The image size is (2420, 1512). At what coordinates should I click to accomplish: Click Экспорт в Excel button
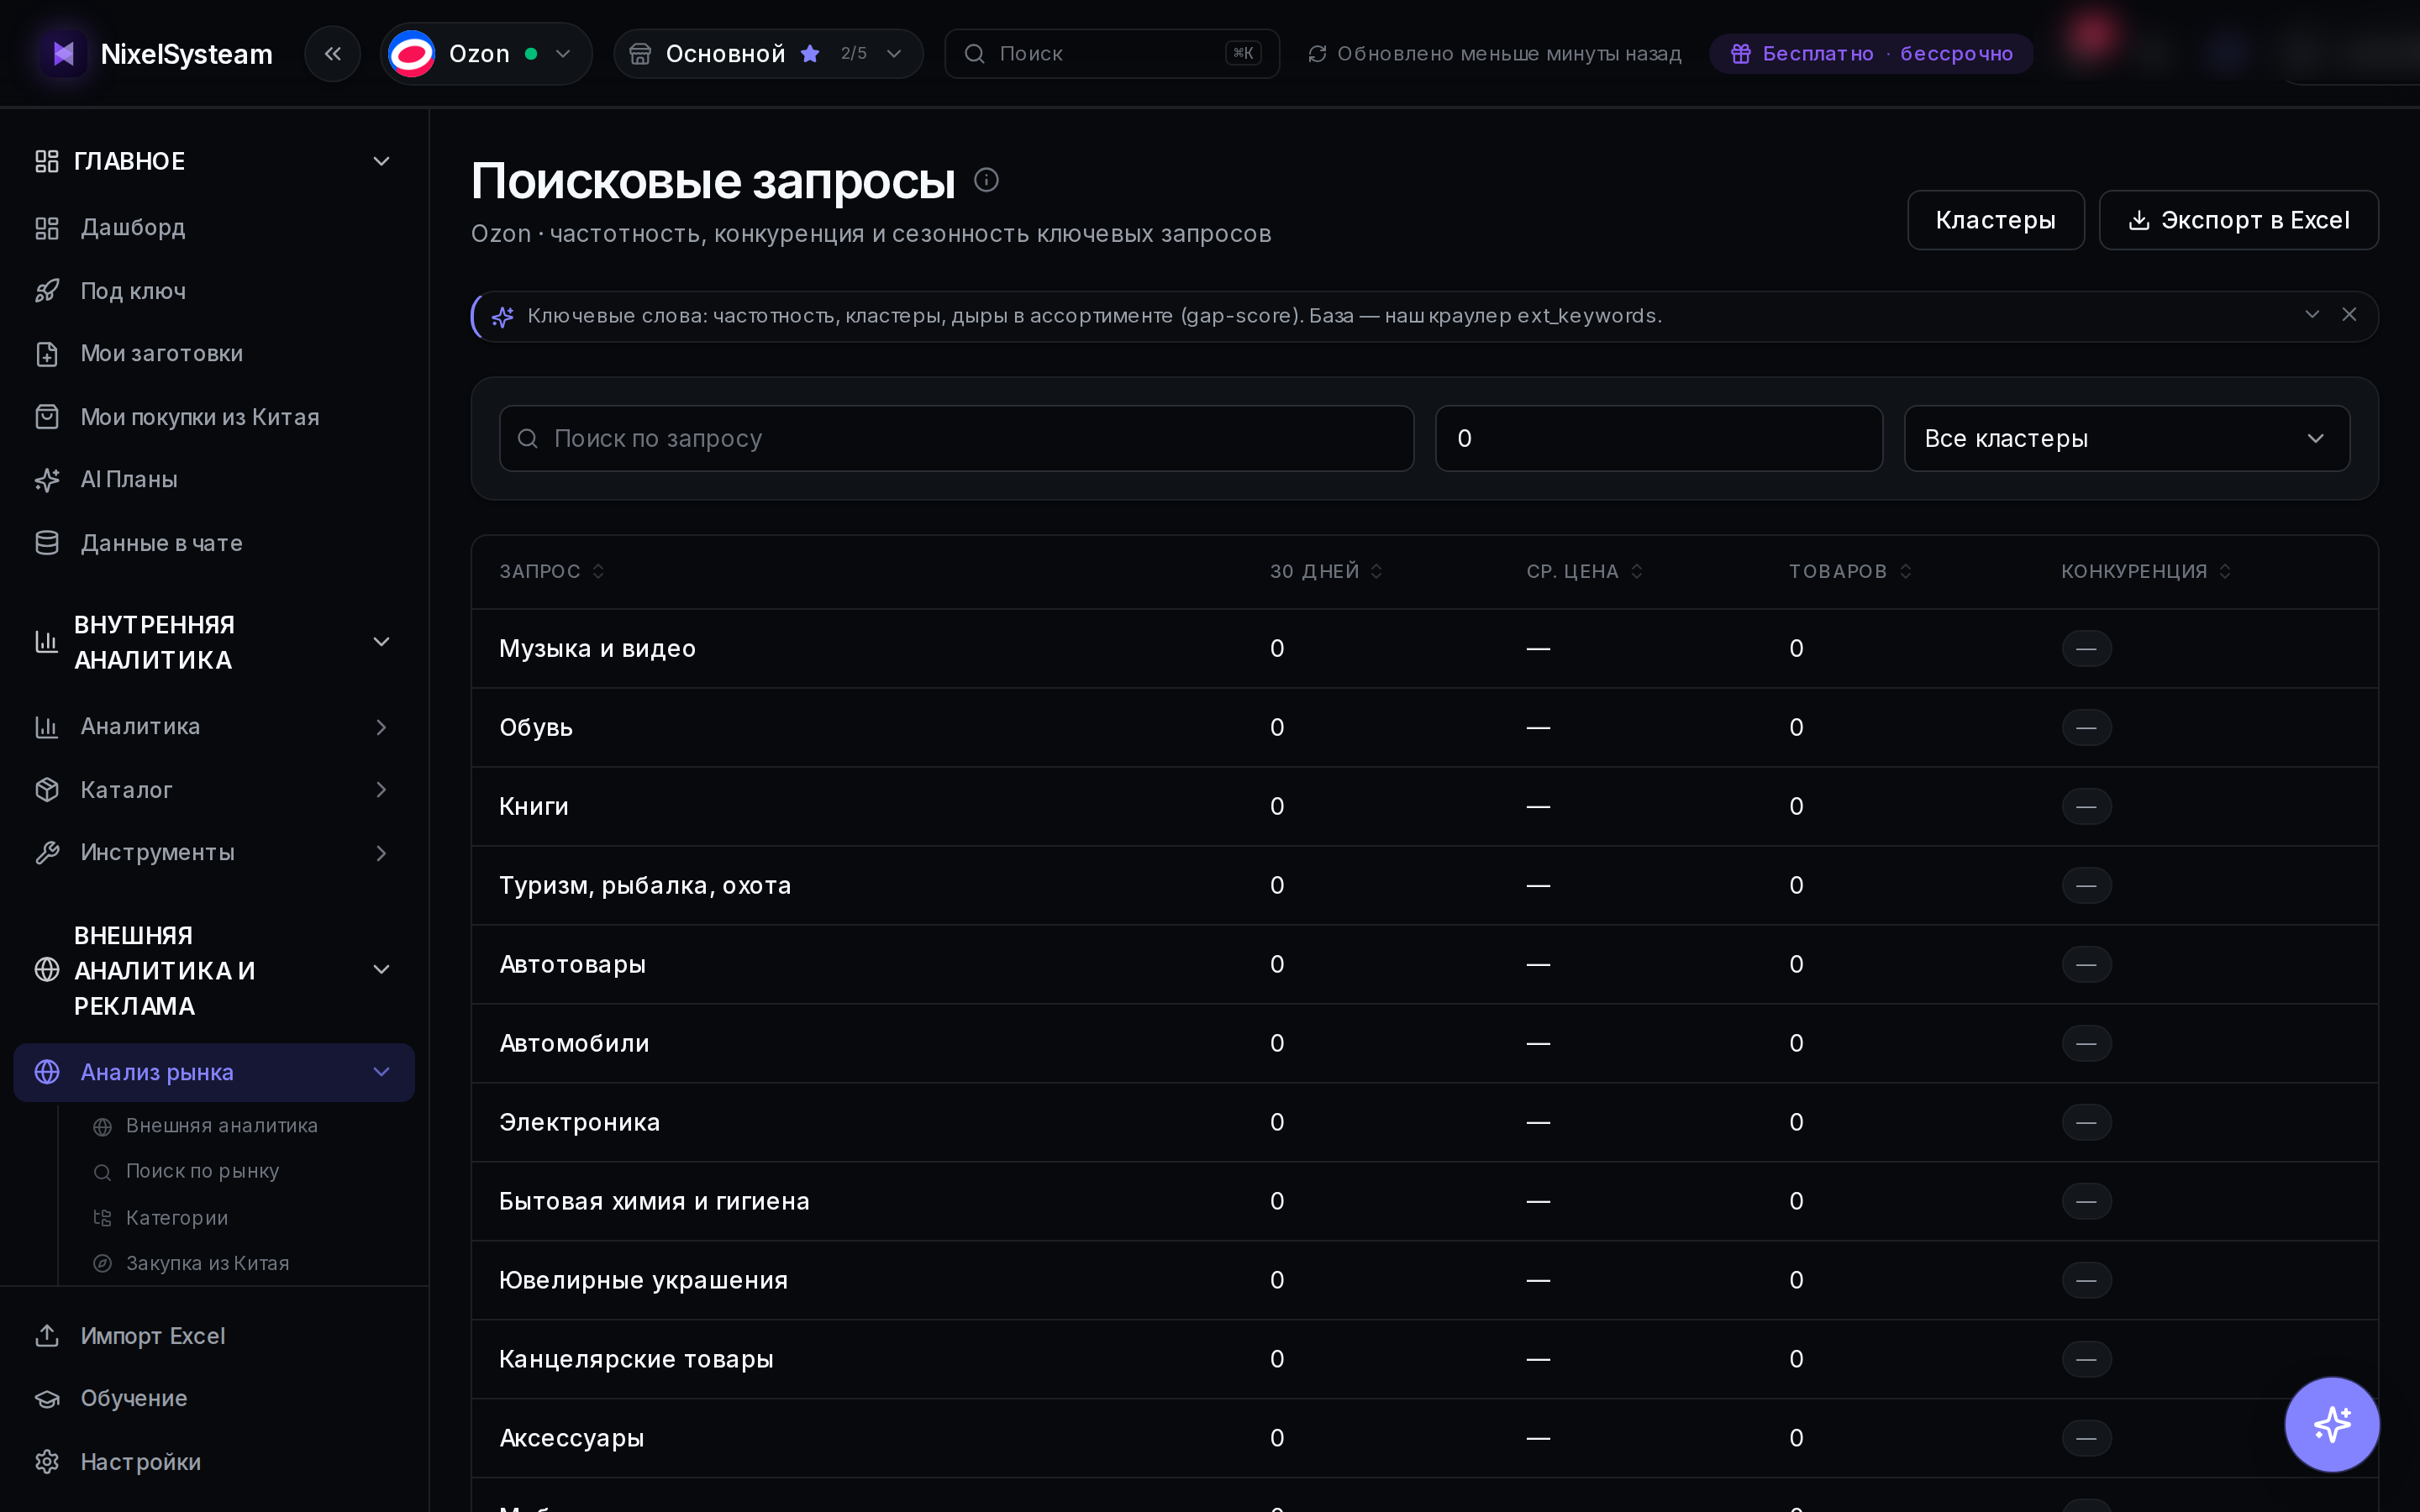pyautogui.click(x=2238, y=220)
